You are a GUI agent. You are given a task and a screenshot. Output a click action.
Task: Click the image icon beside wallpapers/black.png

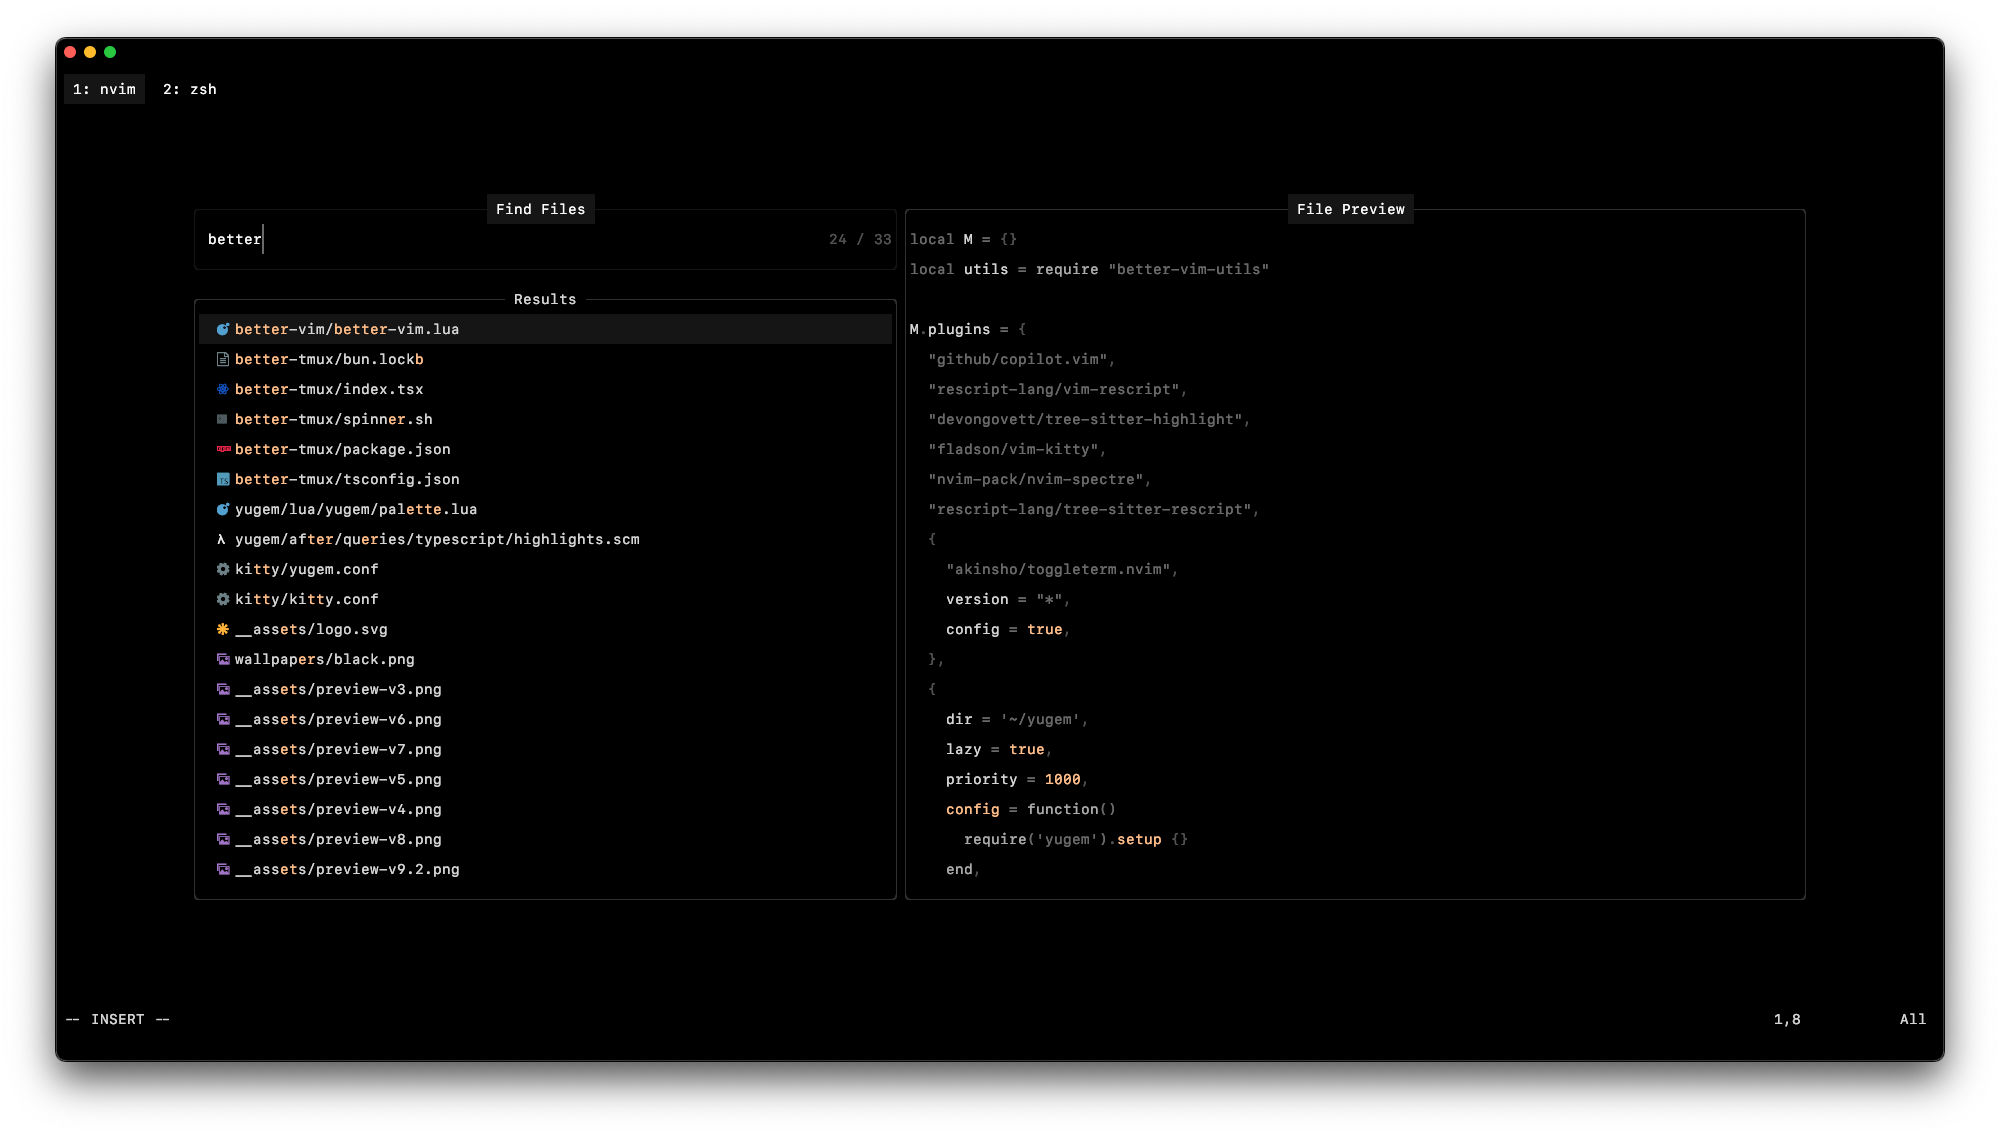pyautogui.click(x=223, y=659)
